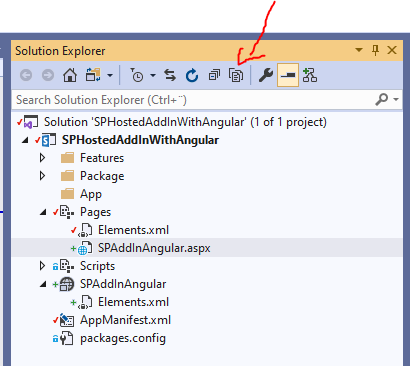
Task: Click the Scripts module icon
Action: tap(67, 266)
